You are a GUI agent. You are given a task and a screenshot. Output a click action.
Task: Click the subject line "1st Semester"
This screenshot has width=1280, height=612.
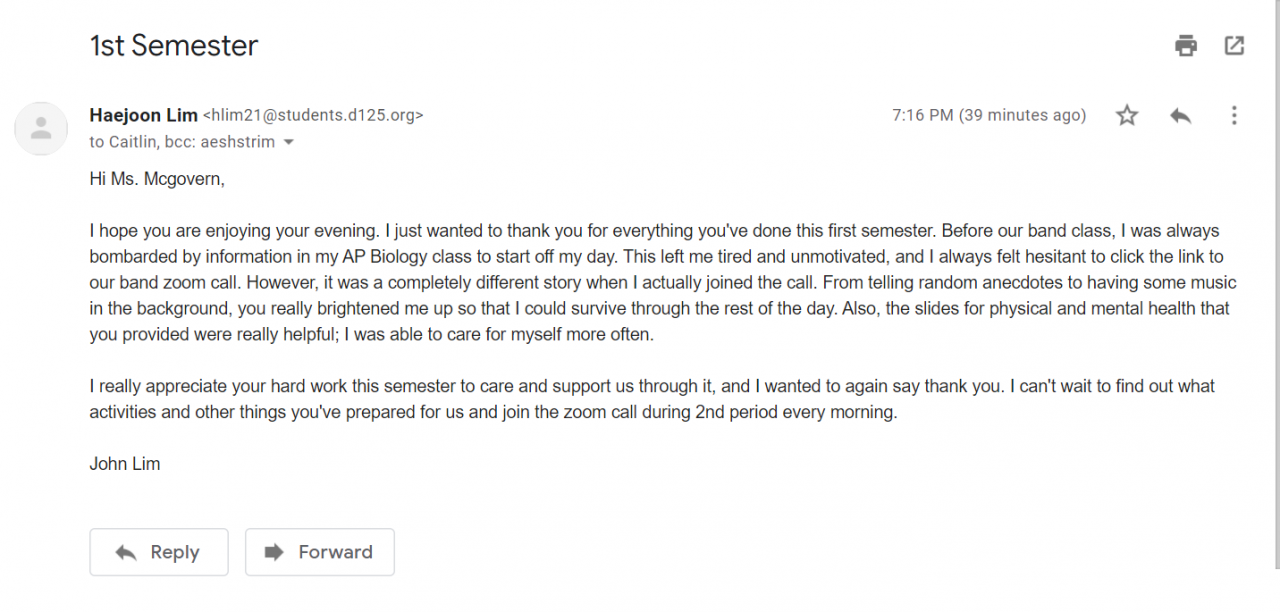tap(174, 46)
